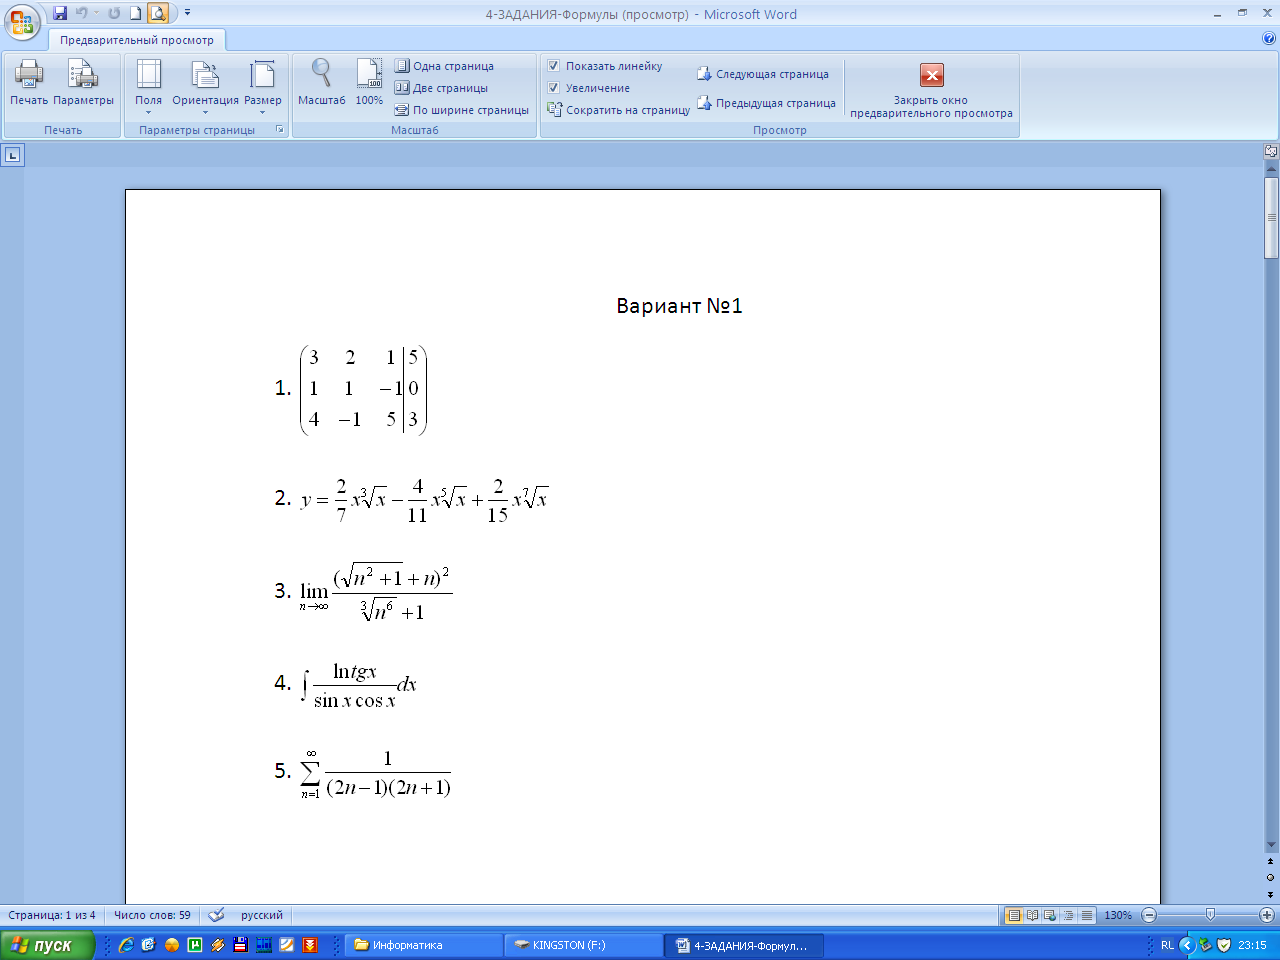Screen dimensions: 1280x960
Task: Click Число слов: 59 status entry
Action: [x=152, y=915]
